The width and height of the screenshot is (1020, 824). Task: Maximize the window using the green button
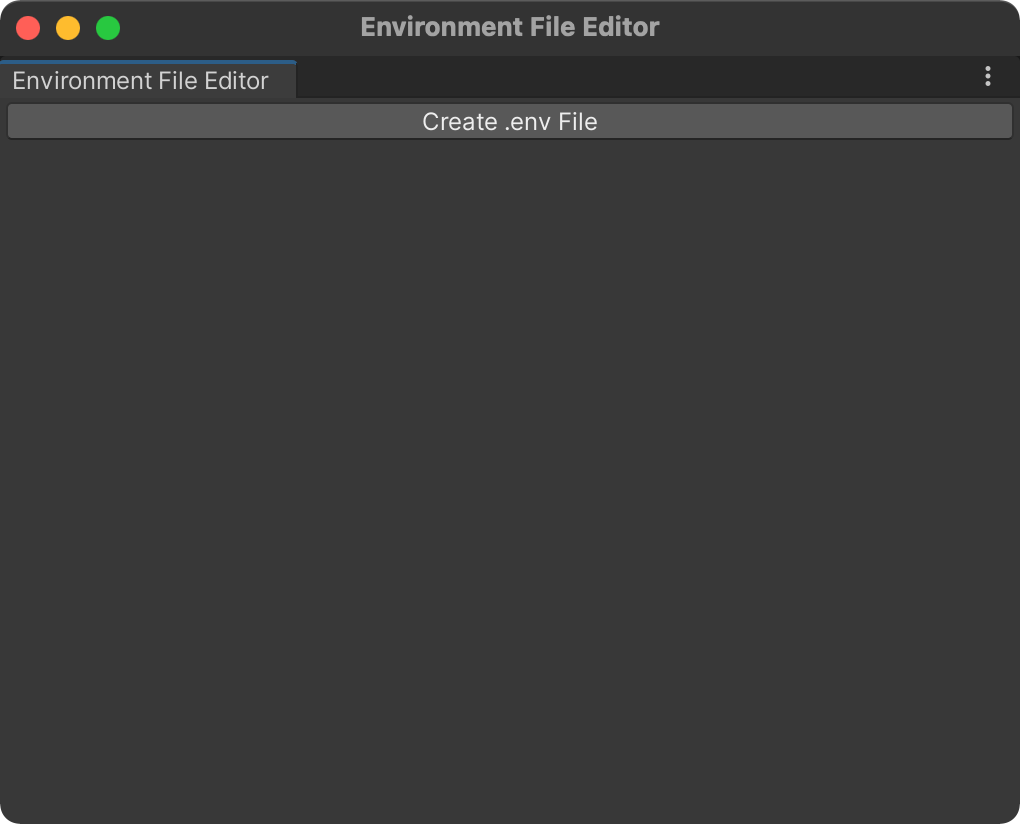click(x=108, y=28)
